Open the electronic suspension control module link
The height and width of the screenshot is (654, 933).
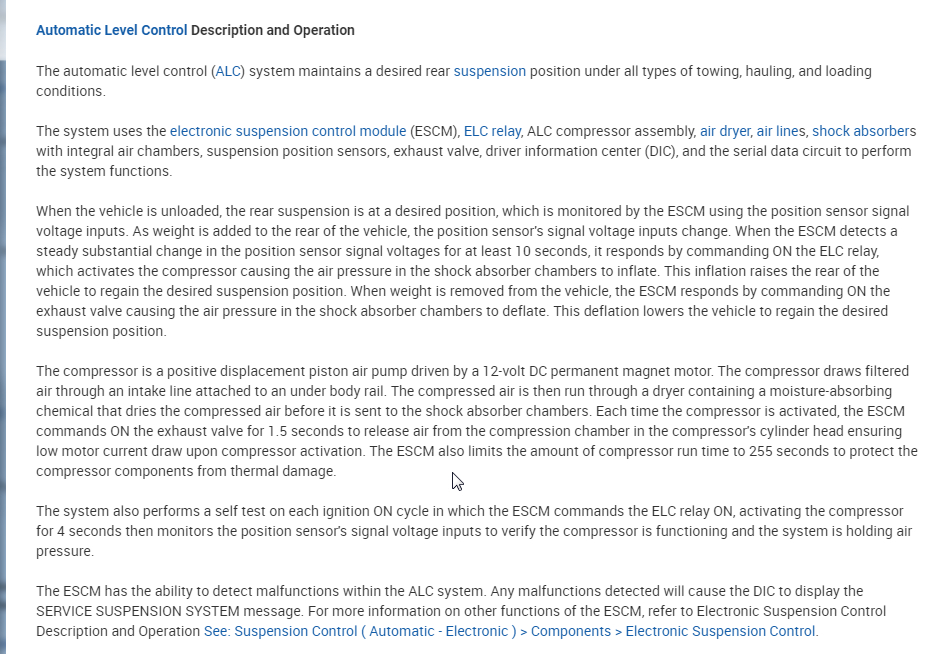tap(288, 131)
